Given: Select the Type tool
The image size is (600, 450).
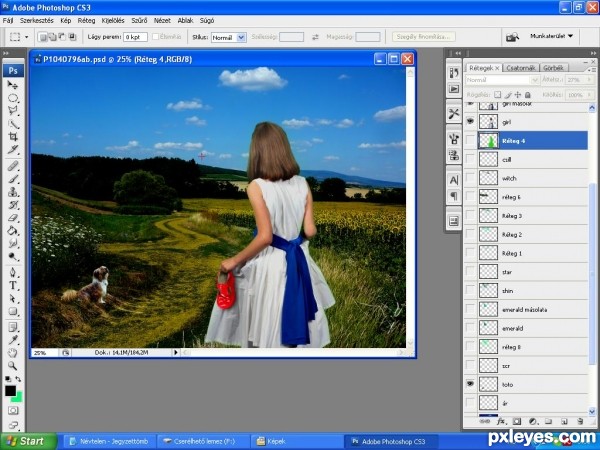Looking at the screenshot, I should (x=13, y=285).
